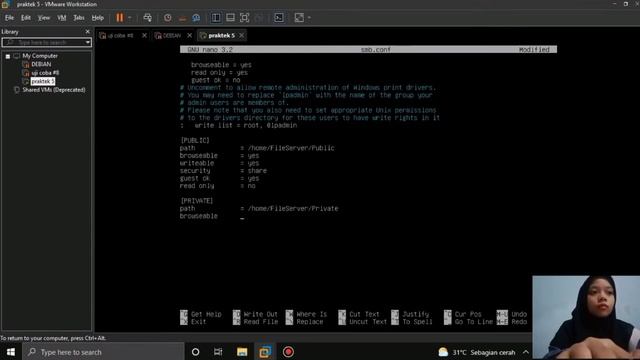Enter full screen mode icon
The image size is (640, 360).
[x=244, y=18]
